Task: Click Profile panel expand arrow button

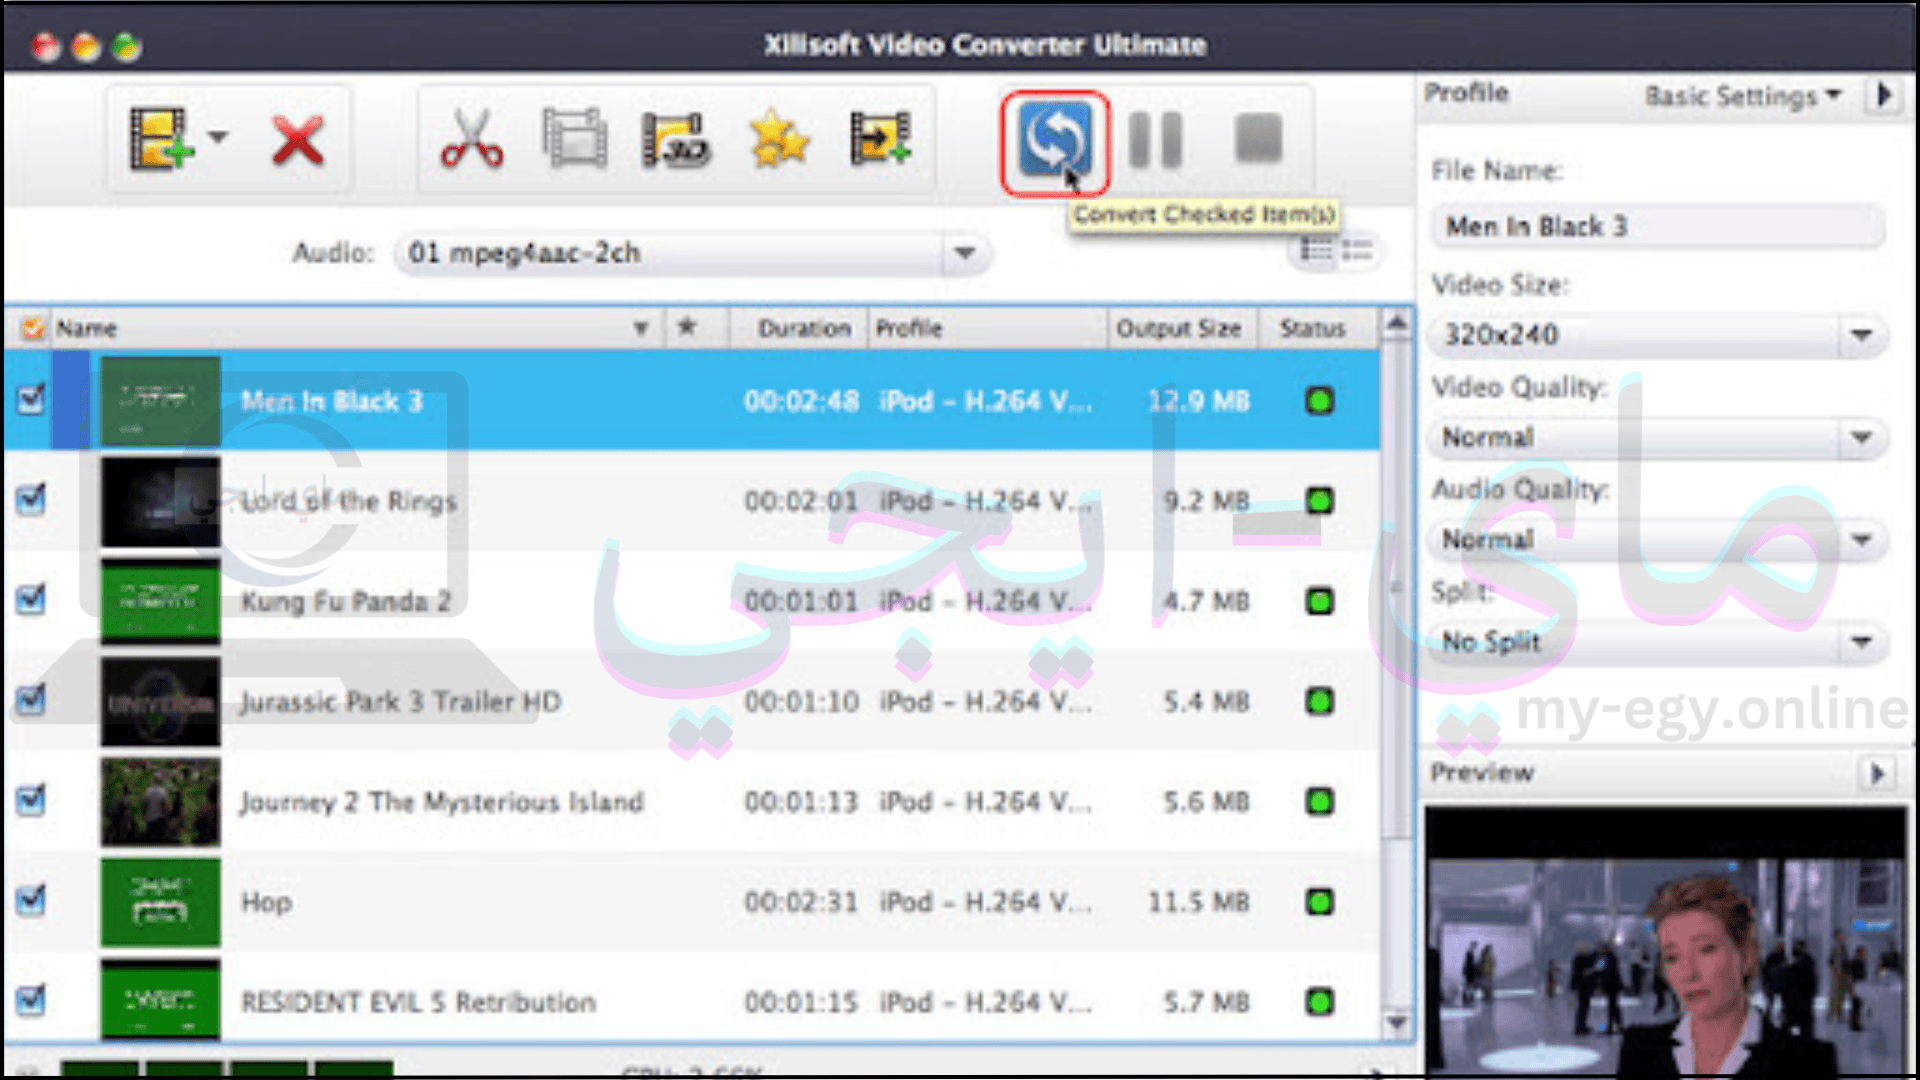Action: [x=1885, y=95]
